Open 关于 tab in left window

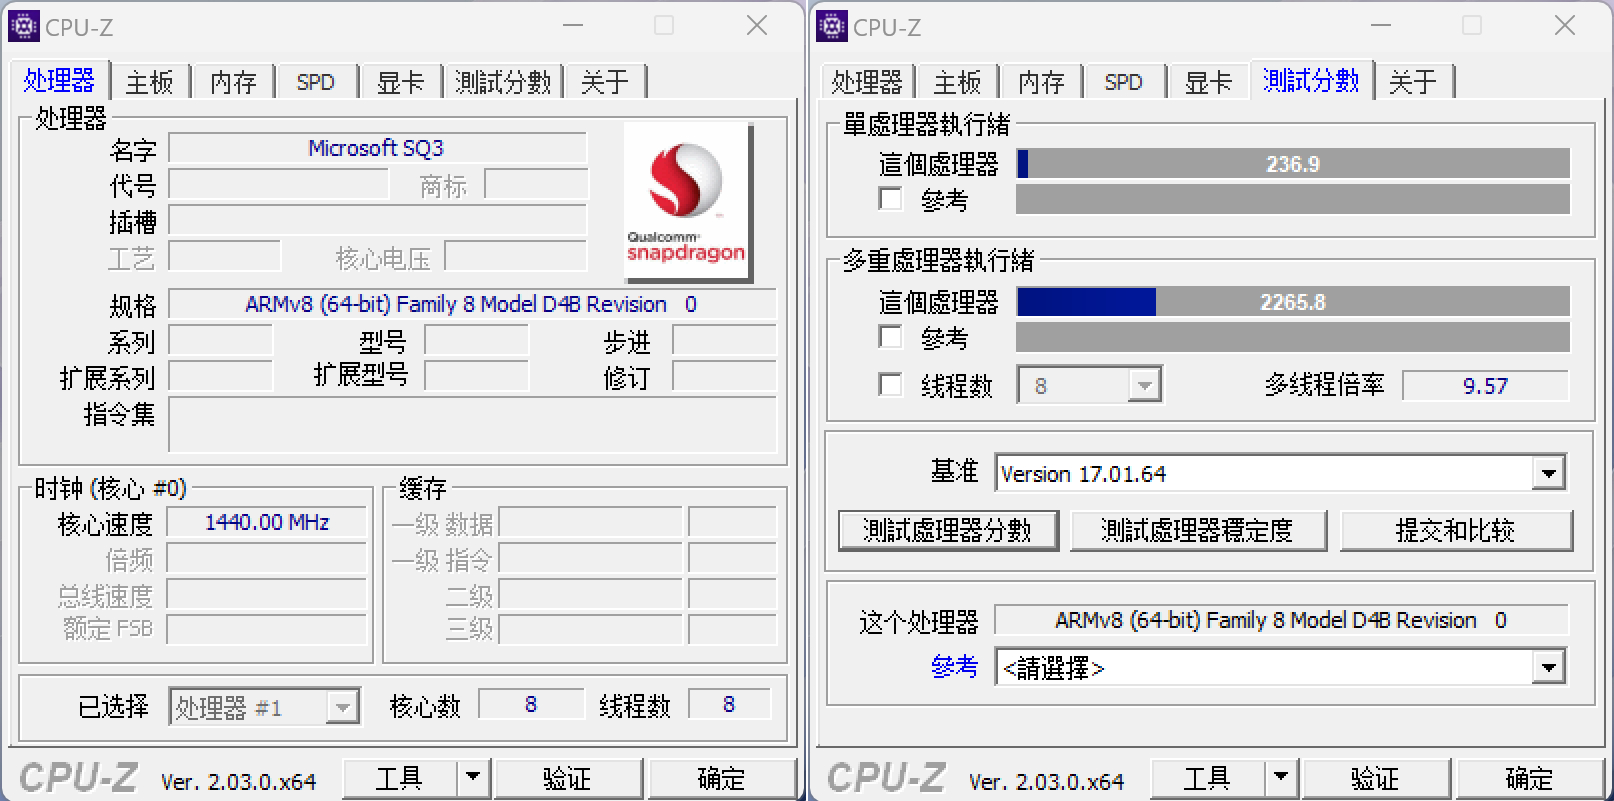tap(605, 82)
